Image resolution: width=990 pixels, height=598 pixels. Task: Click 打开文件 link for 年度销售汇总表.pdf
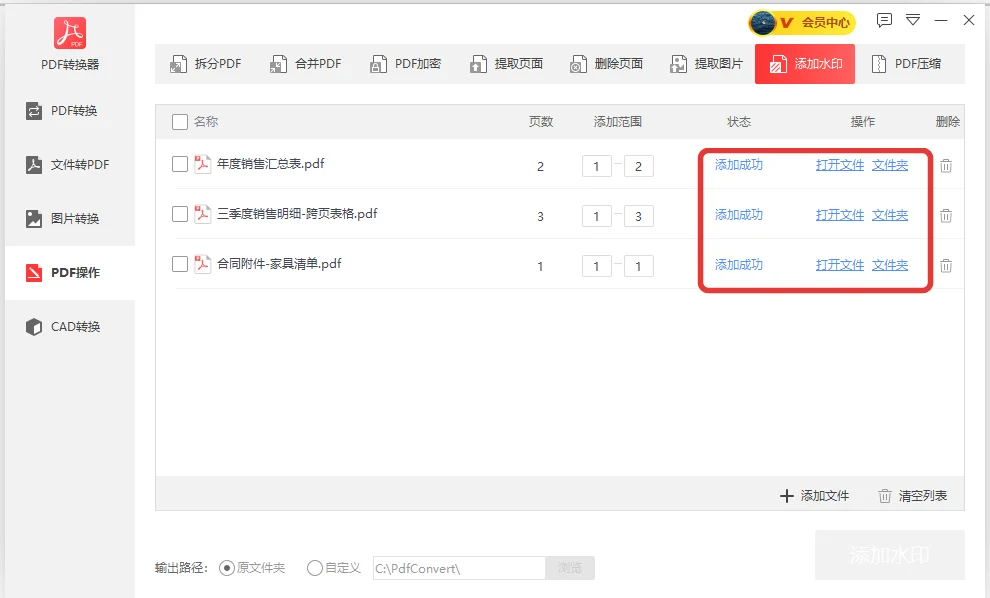click(840, 165)
